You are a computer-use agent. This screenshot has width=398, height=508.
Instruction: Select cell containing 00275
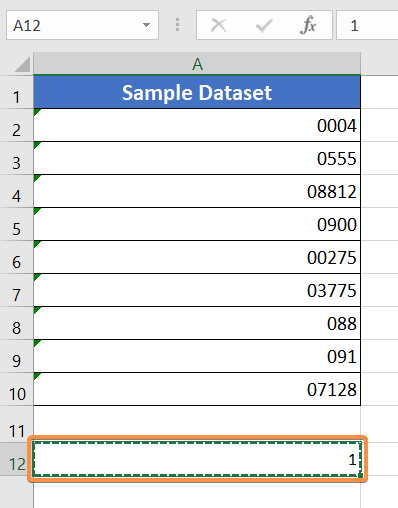(197, 257)
